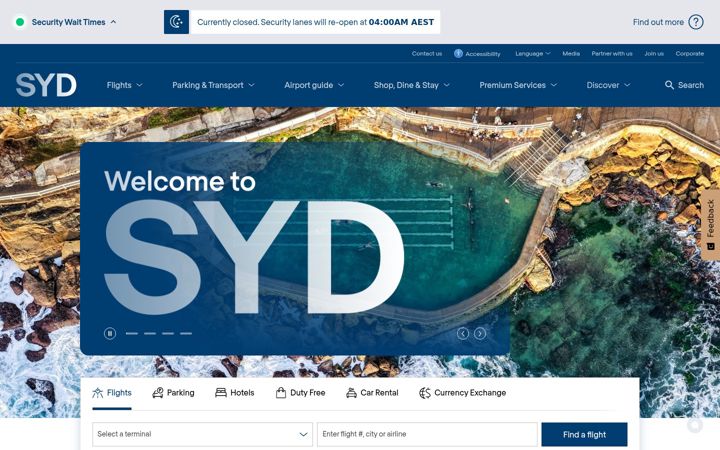
Task: Open the Feedback side tab
Action: click(710, 225)
